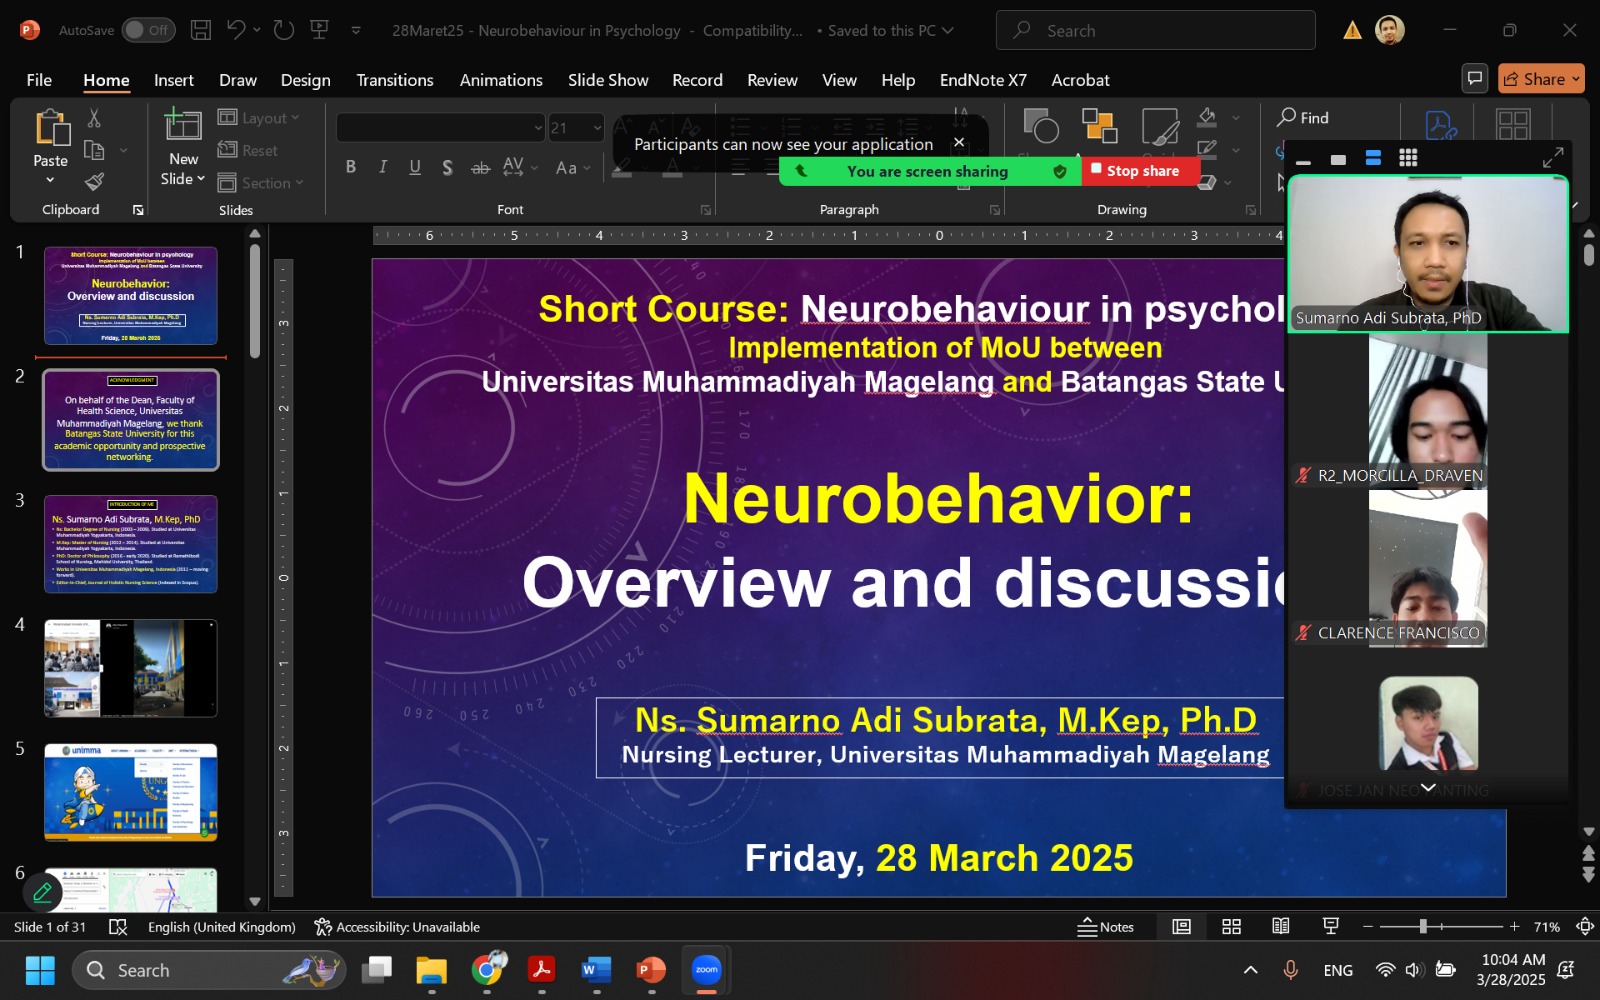This screenshot has width=1600, height=1000.
Task: Expand the Zoom video panel to fullscreen
Action: (1552, 158)
